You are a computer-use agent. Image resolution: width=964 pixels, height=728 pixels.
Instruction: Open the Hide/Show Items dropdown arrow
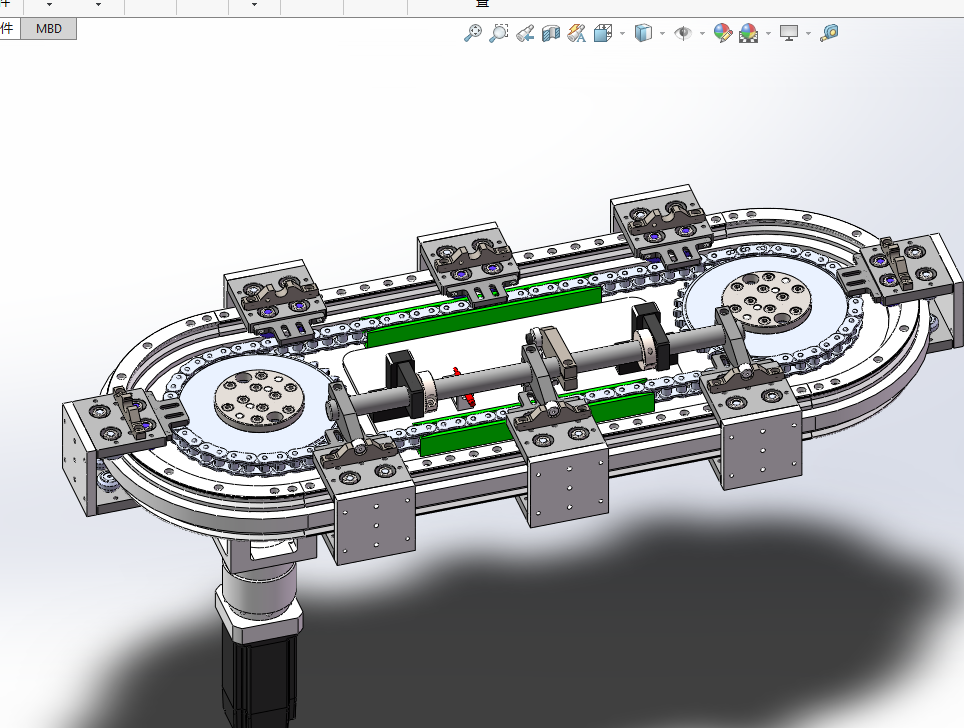(x=702, y=34)
